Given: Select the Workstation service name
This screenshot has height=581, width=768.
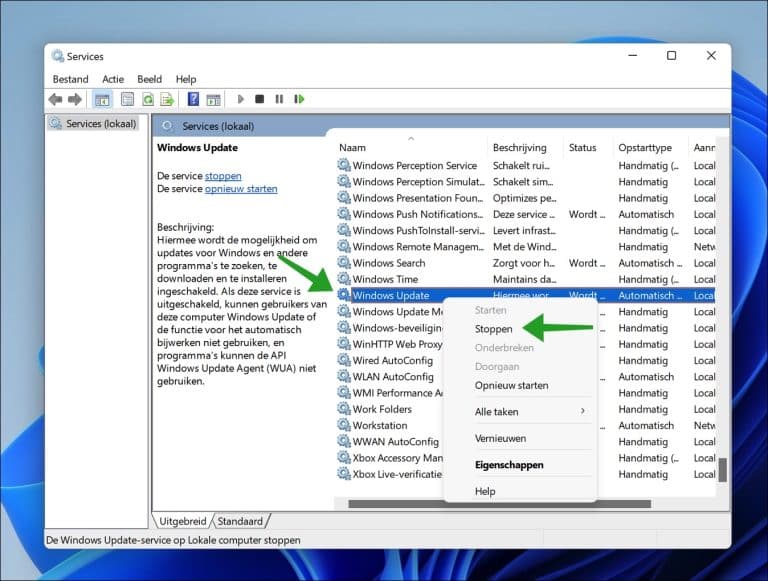Looking at the screenshot, I should pyautogui.click(x=380, y=425).
